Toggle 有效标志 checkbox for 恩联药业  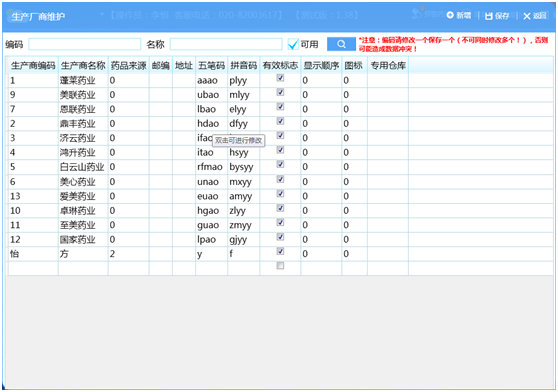(280, 106)
